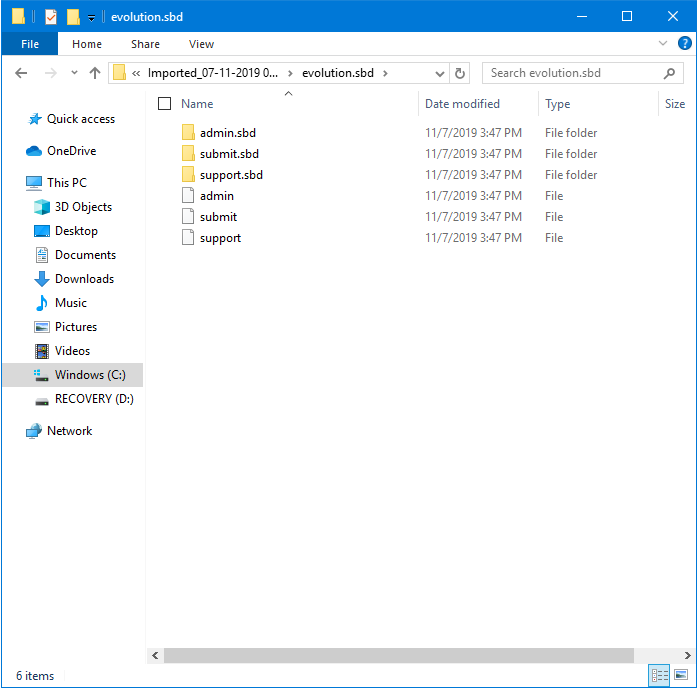Click the New folder icon in title bar
Viewport: 698px width, 689px height.
(73, 17)
